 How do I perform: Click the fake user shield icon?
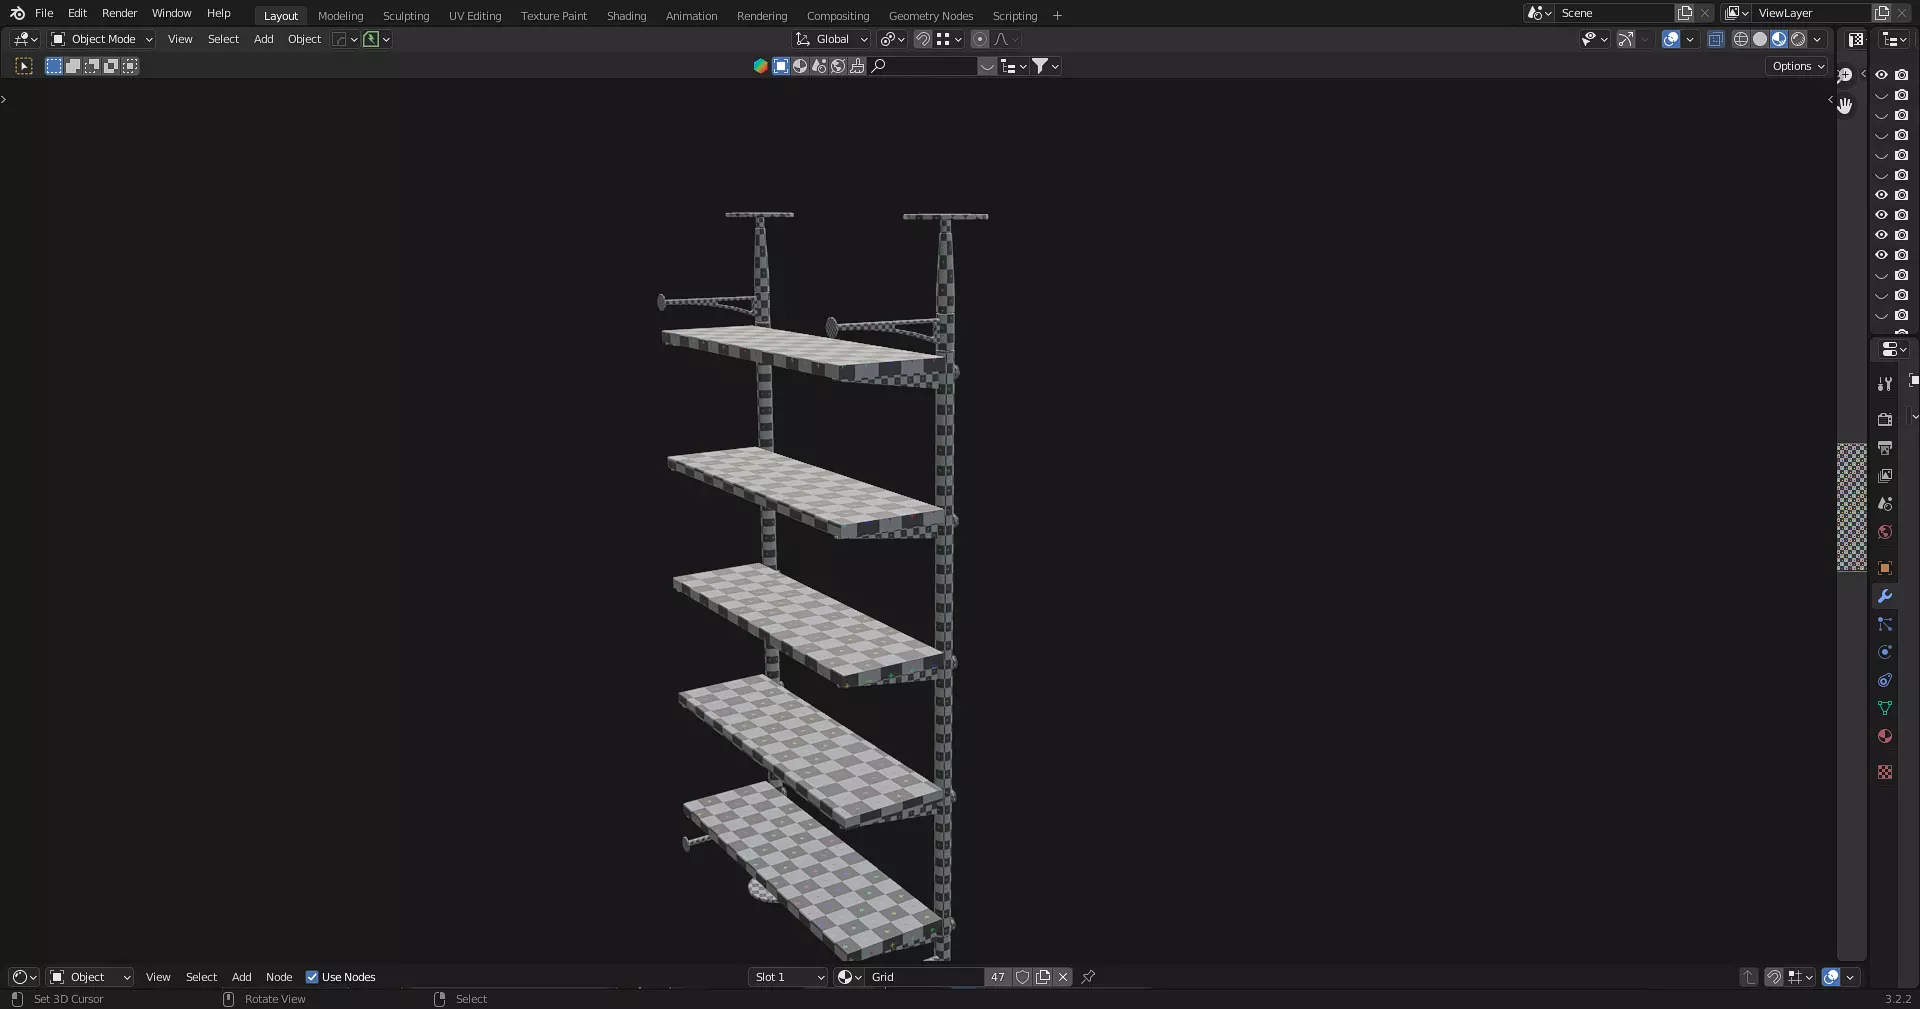(x=1023, y=977)
